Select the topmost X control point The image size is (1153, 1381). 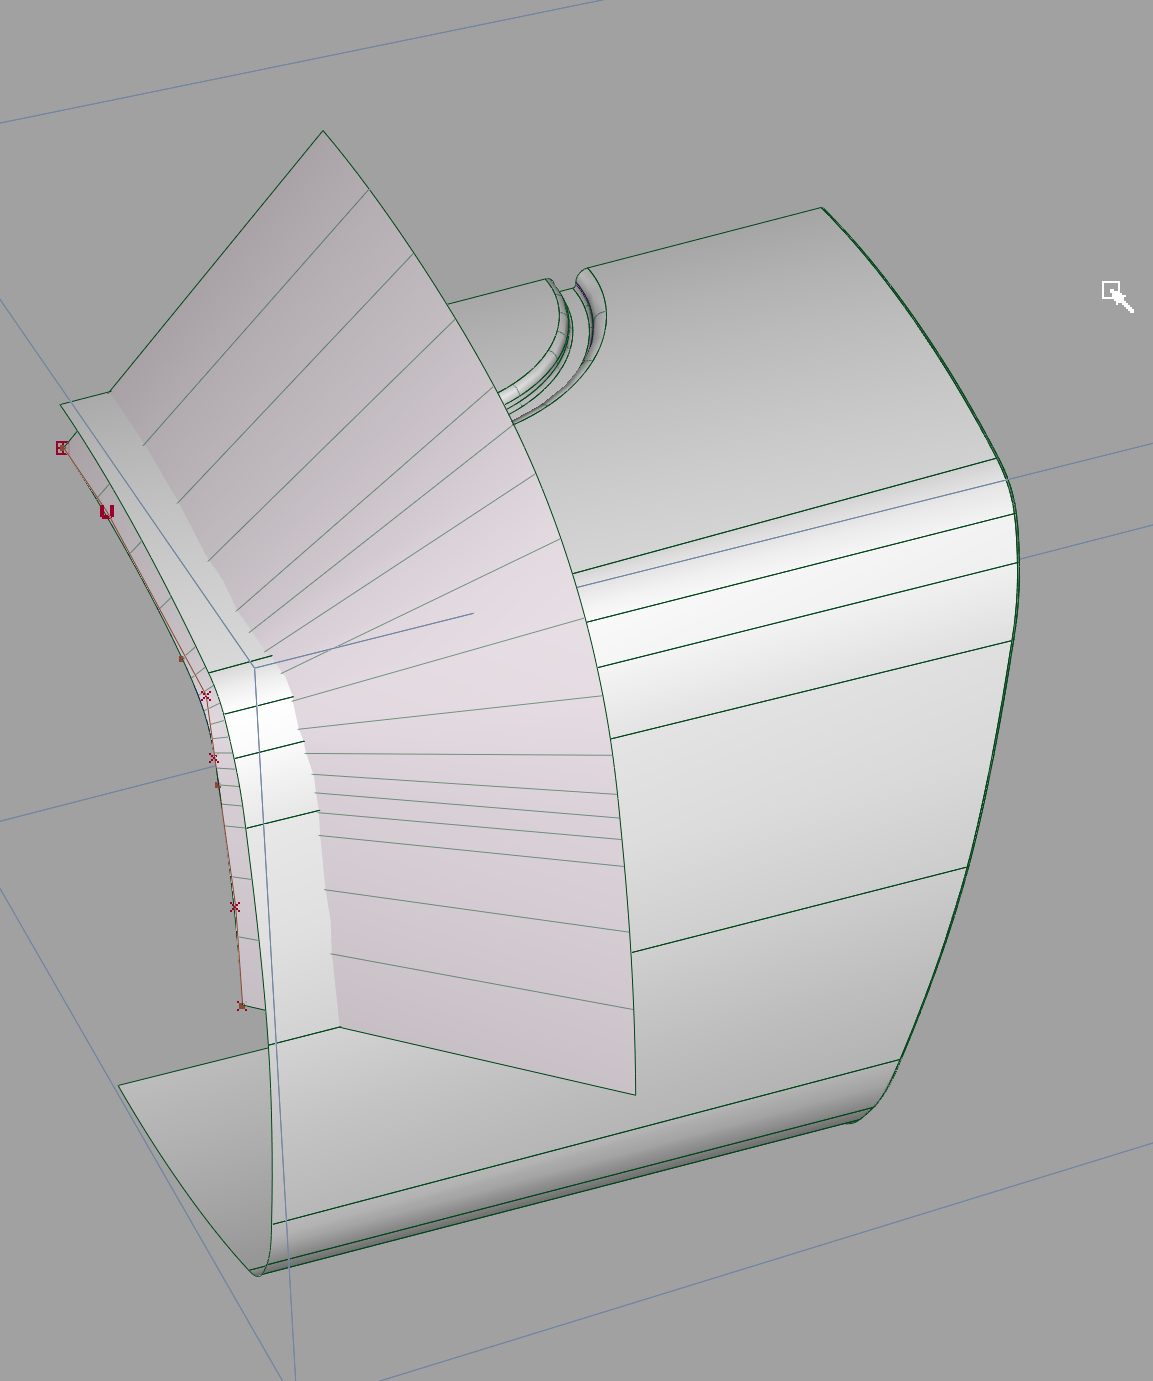coord(206,696)
